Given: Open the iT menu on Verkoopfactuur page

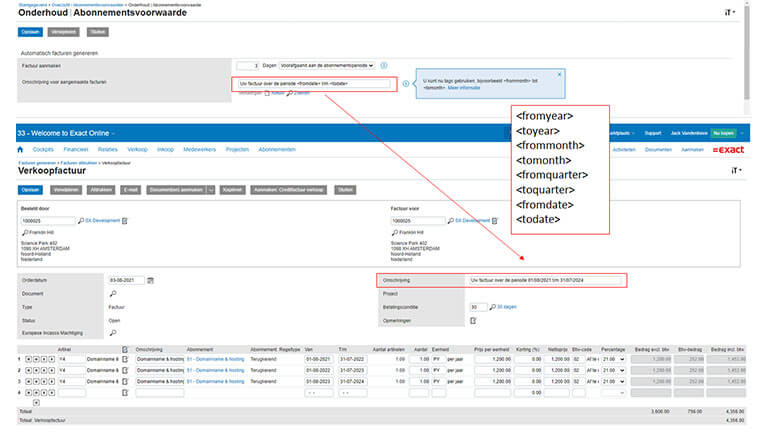Looking at the screenshot, I should point(736,170).
